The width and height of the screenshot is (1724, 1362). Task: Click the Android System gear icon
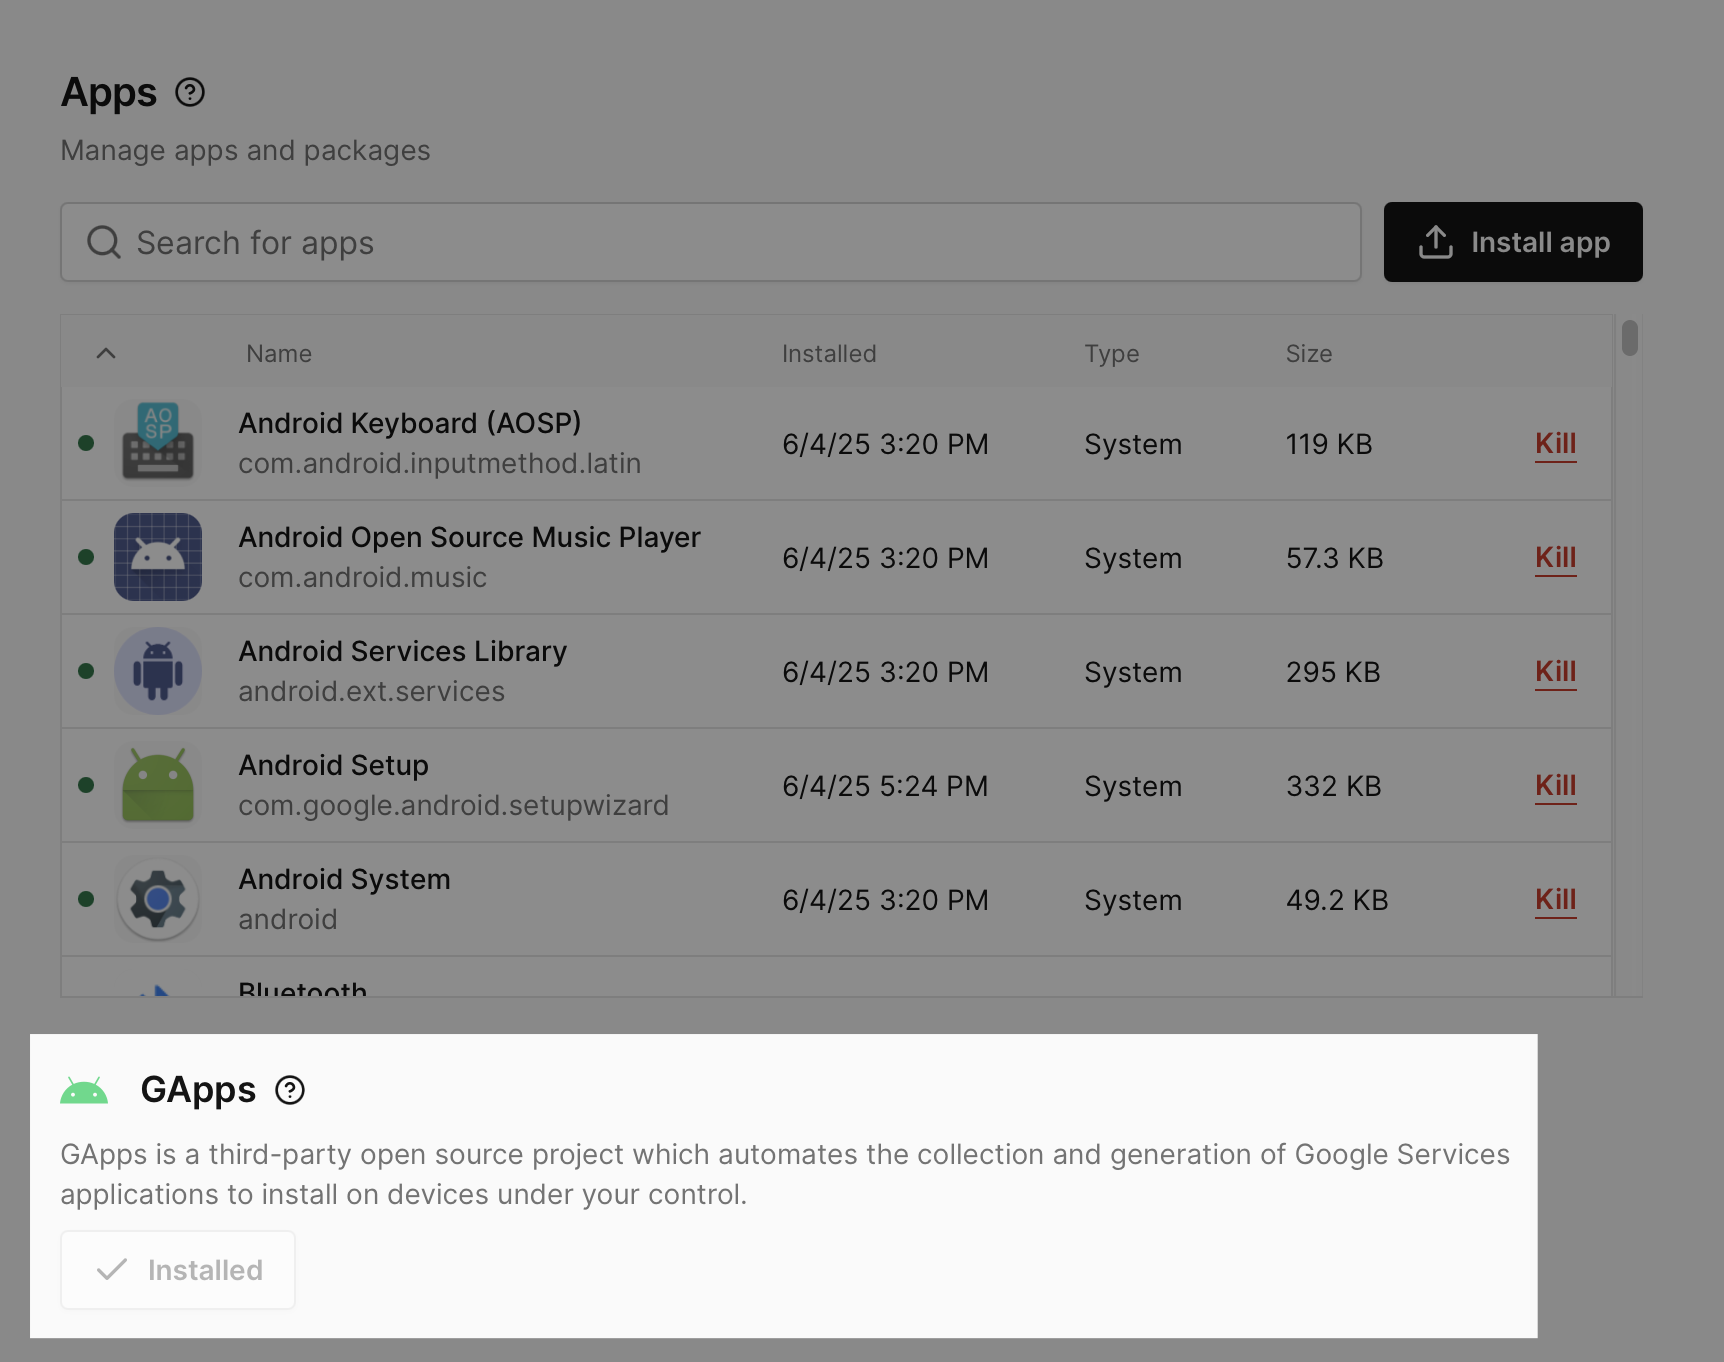158,899
